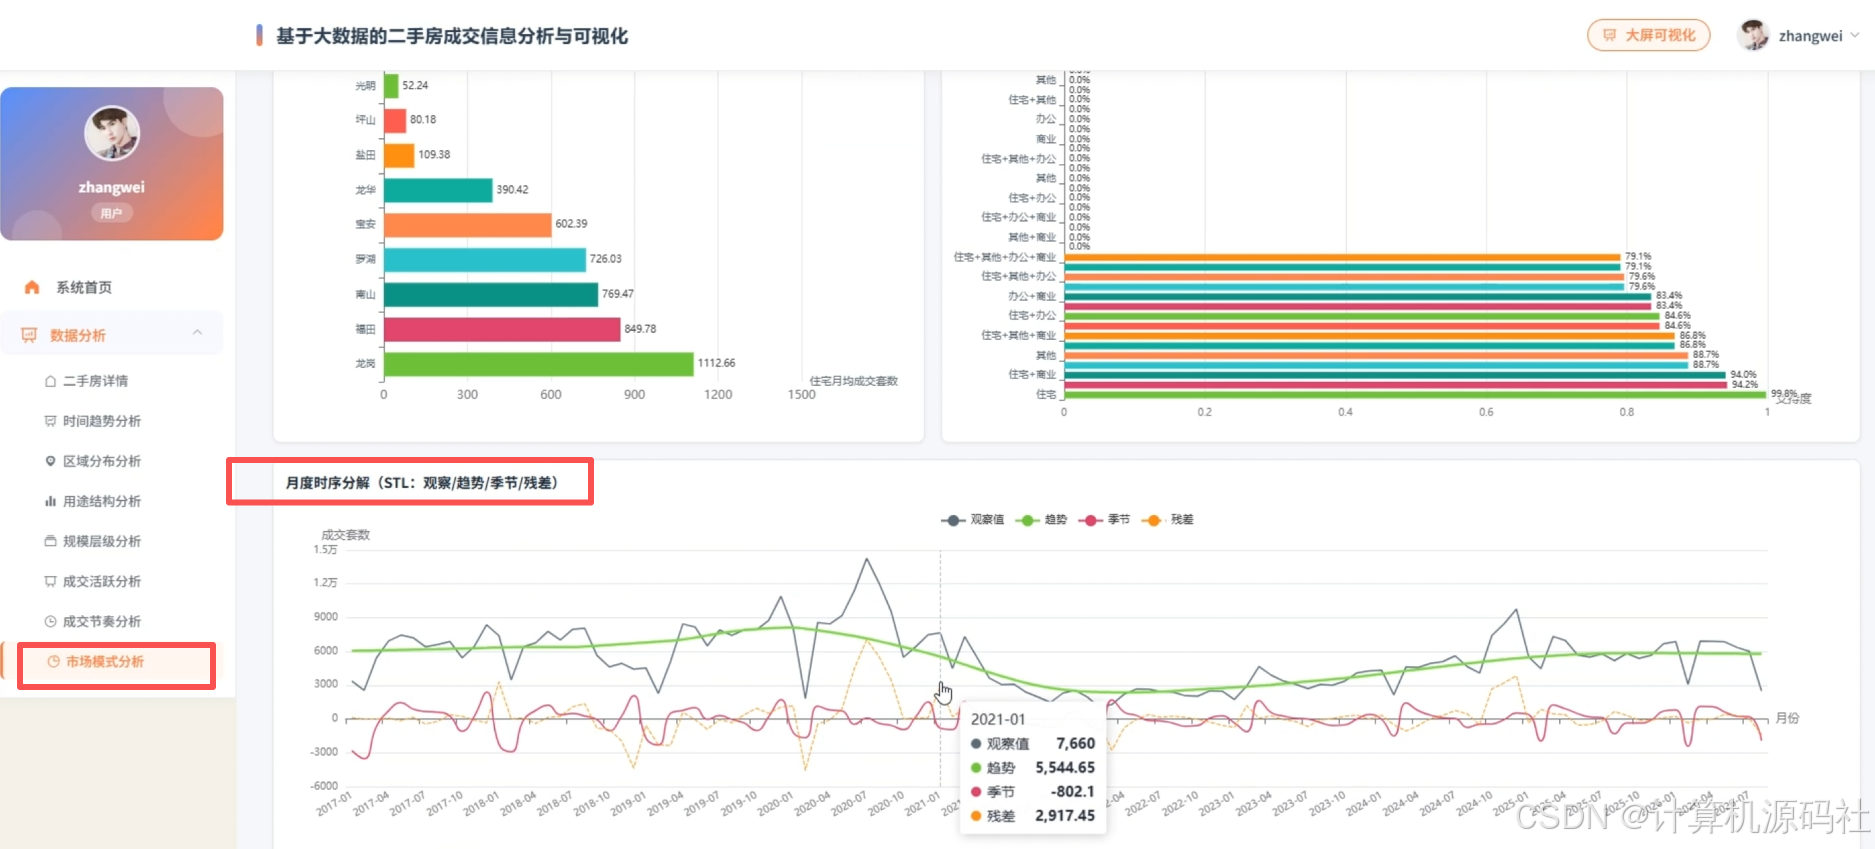The width and height of the screenshot is (1875, 849).
Task: Toggle the 观察值 series in legend
Action: click(972, 520)
